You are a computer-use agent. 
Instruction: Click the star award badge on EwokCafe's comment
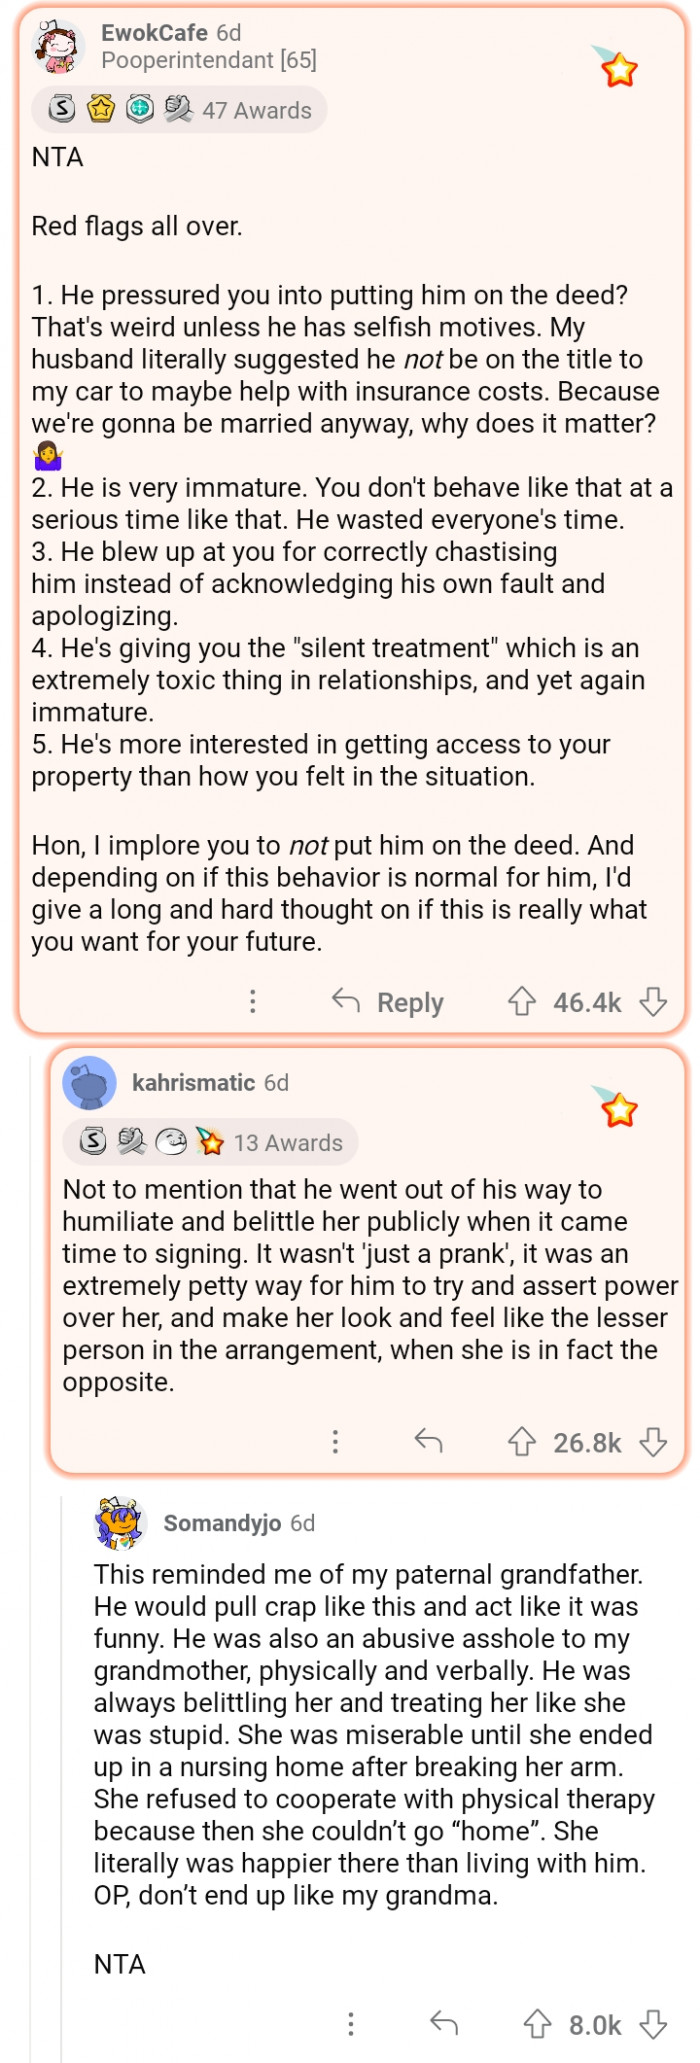619,70
